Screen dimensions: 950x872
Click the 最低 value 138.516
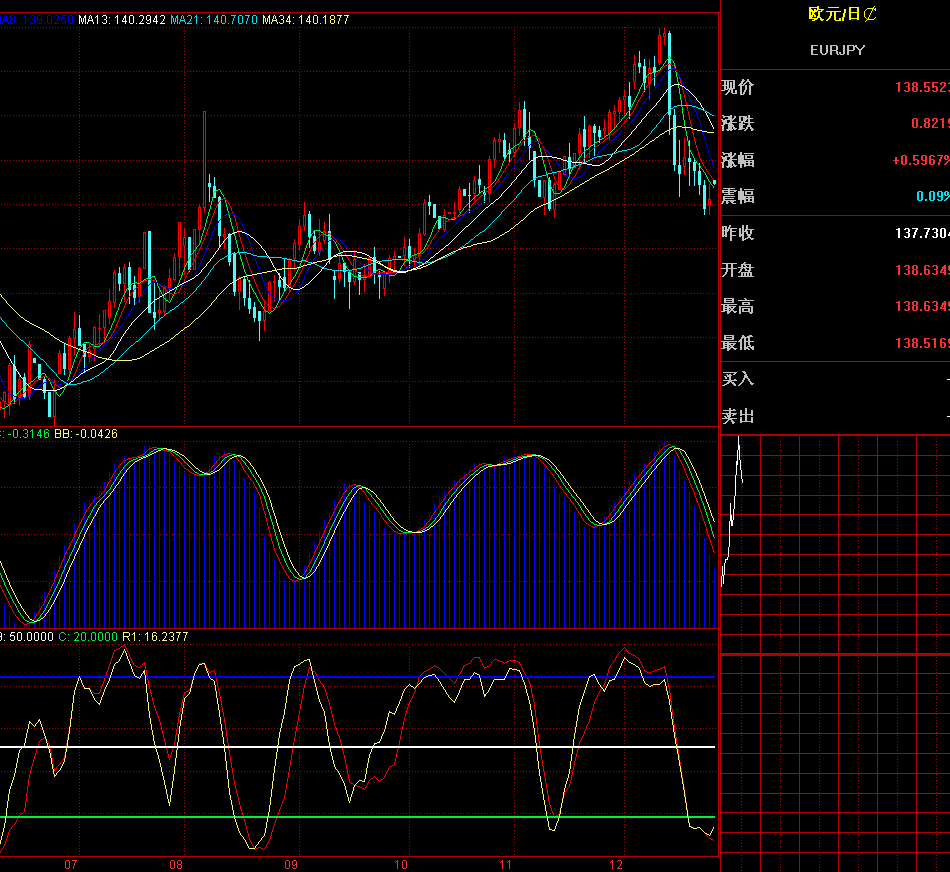(922, 344)
